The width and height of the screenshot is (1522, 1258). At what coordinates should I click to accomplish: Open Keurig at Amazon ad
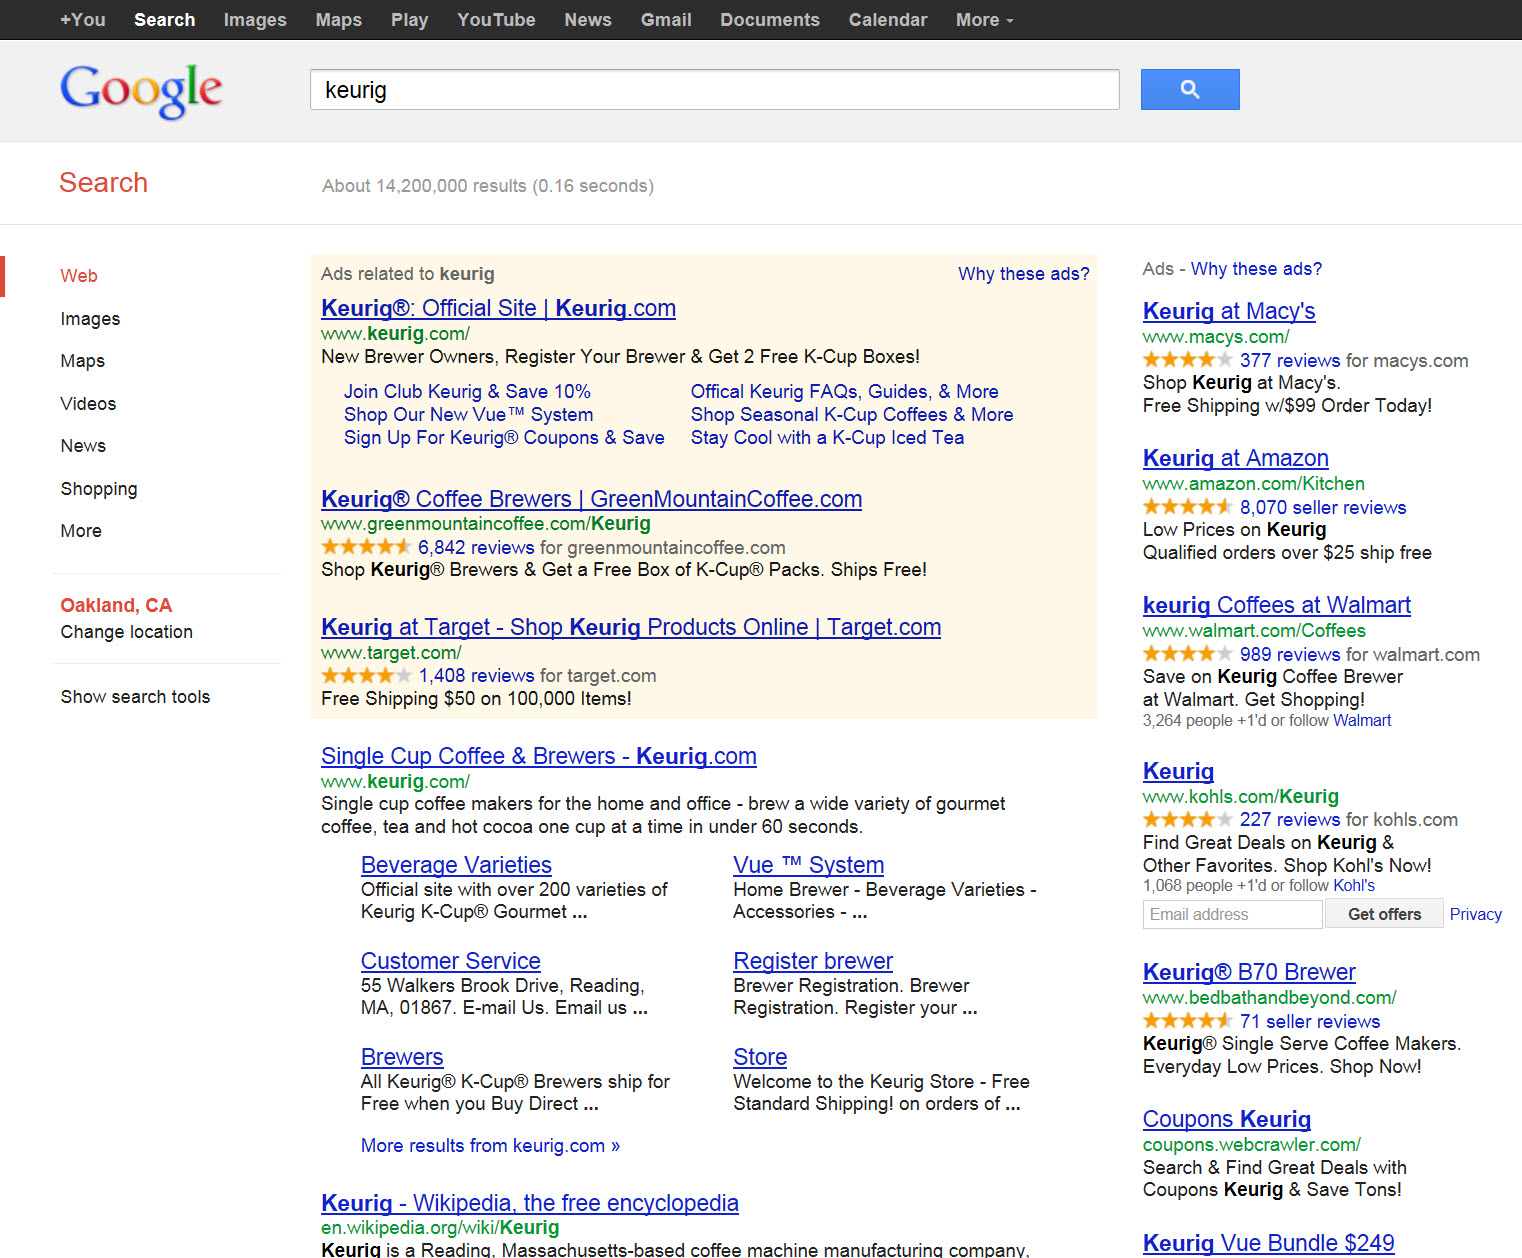click(x=1236, y=458)
